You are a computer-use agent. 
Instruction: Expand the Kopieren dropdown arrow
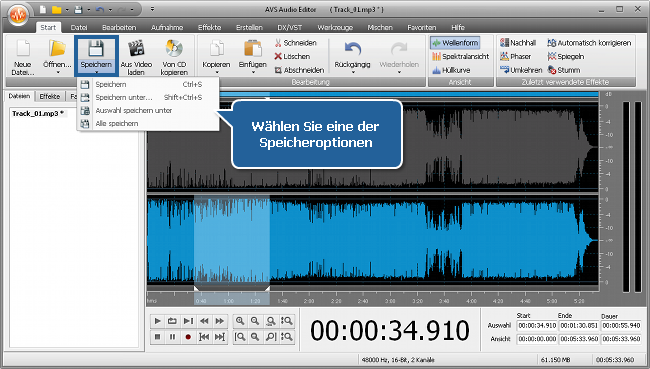216,73
